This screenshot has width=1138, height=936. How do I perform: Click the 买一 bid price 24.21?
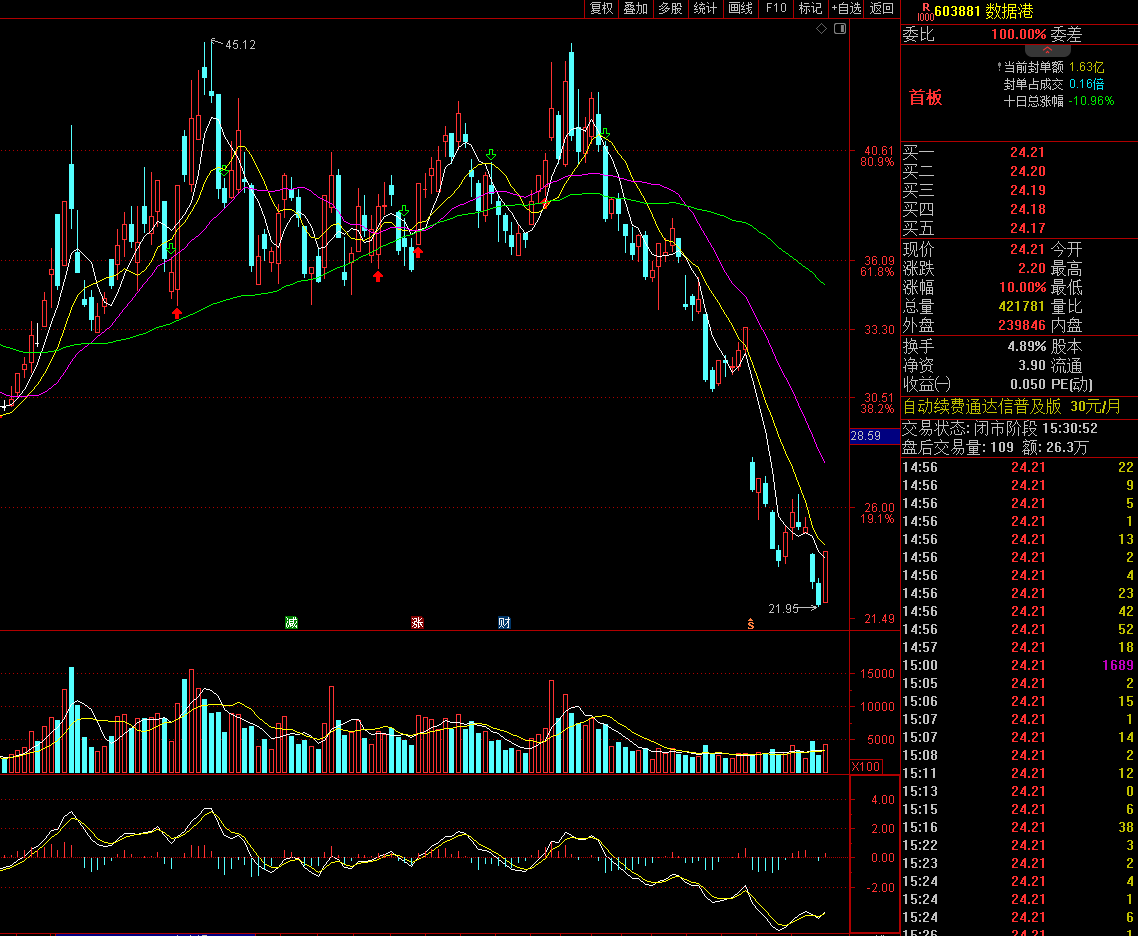coord(1028,152)
